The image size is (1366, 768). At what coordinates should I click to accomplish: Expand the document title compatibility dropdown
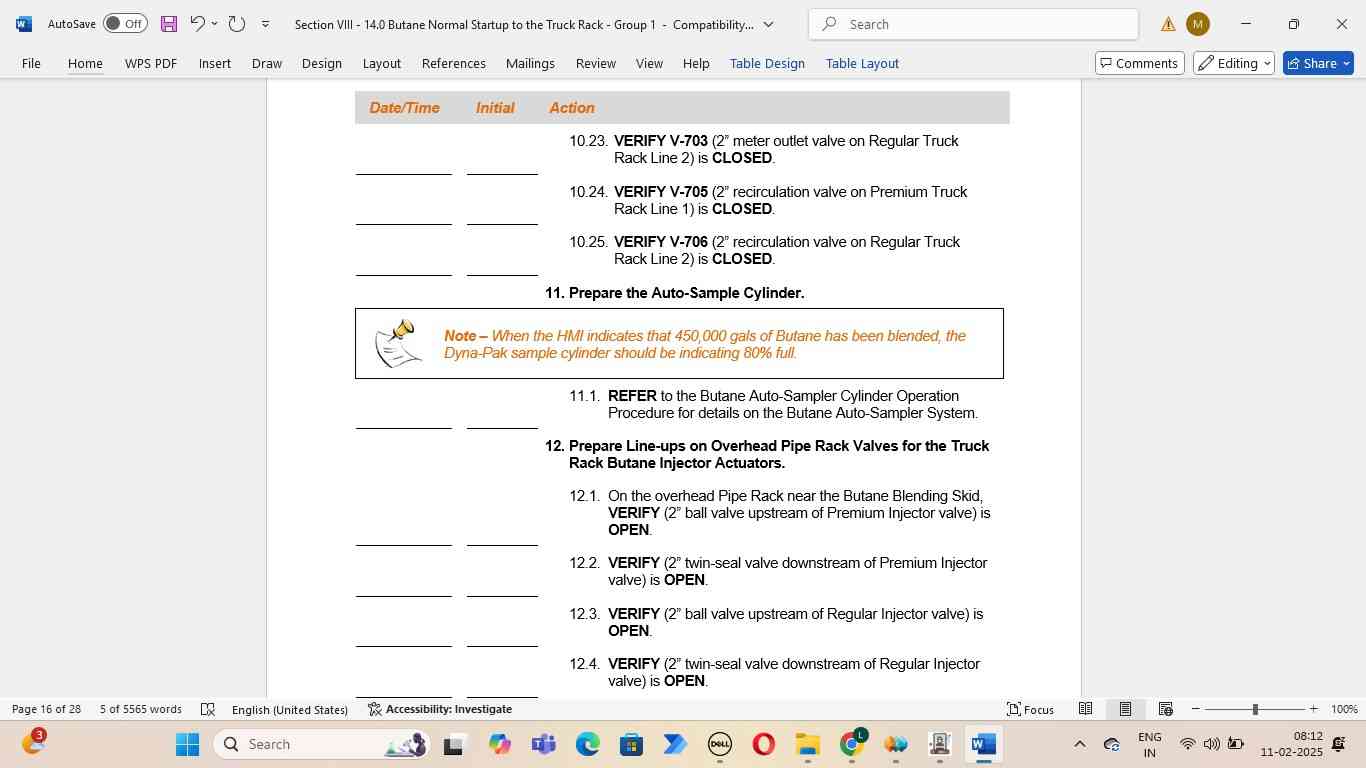click(768, 24)
